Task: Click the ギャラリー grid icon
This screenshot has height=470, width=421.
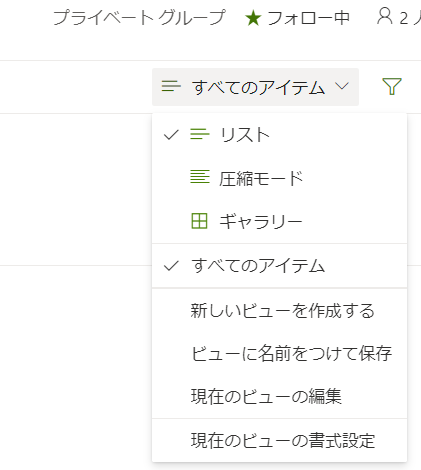Action: pyautogui.click(x=199, y=221)
